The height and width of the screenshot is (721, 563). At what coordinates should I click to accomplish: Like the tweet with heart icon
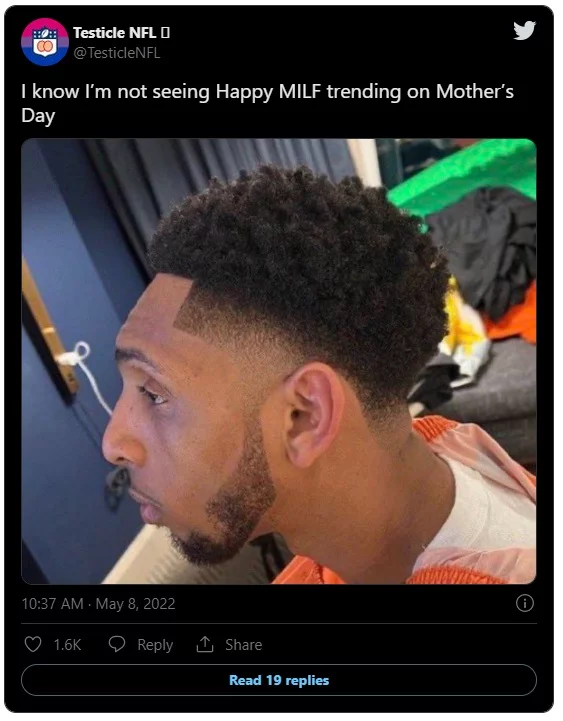33,644
